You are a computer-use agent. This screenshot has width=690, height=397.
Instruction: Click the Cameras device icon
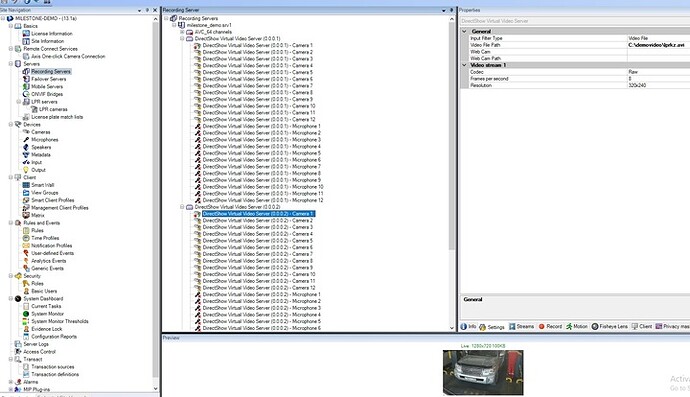click(x=26, y=132)
